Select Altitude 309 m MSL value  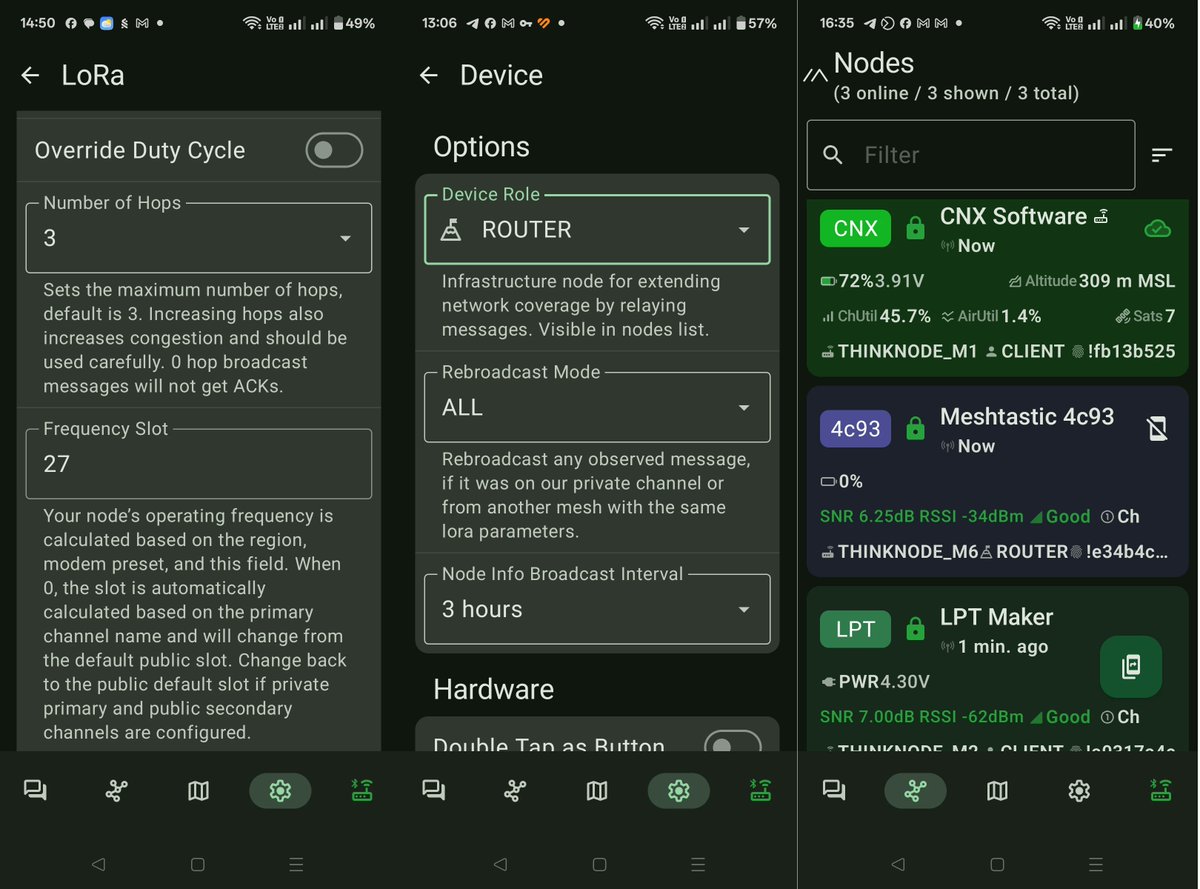[1091, 281]
